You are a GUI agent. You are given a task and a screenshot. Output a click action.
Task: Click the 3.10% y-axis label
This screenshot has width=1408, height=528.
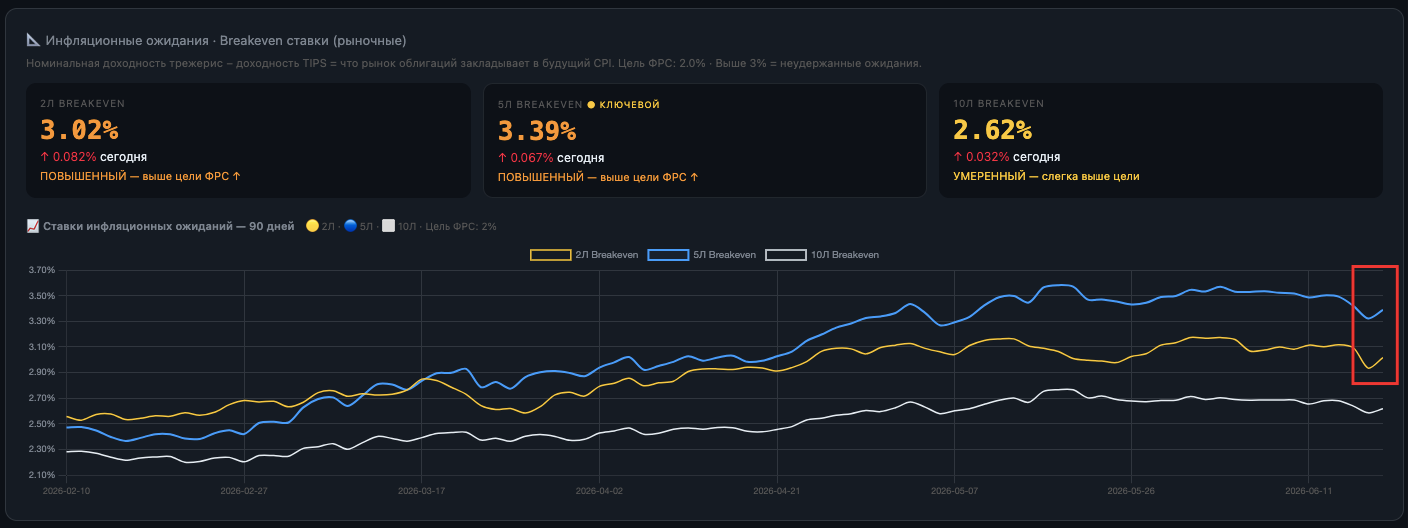click(x=42, y=347)
